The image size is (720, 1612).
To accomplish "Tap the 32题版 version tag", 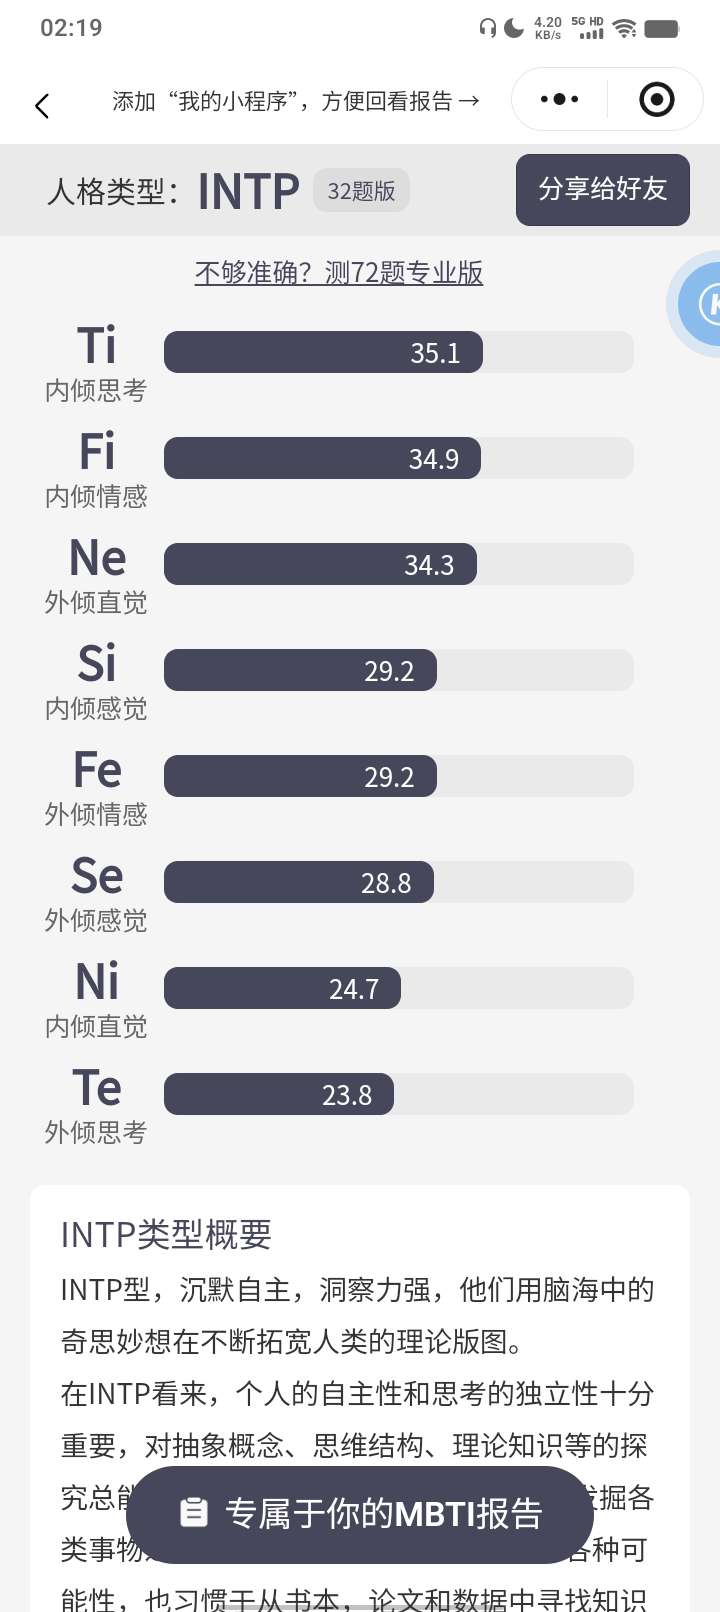I will click(361, 190).
